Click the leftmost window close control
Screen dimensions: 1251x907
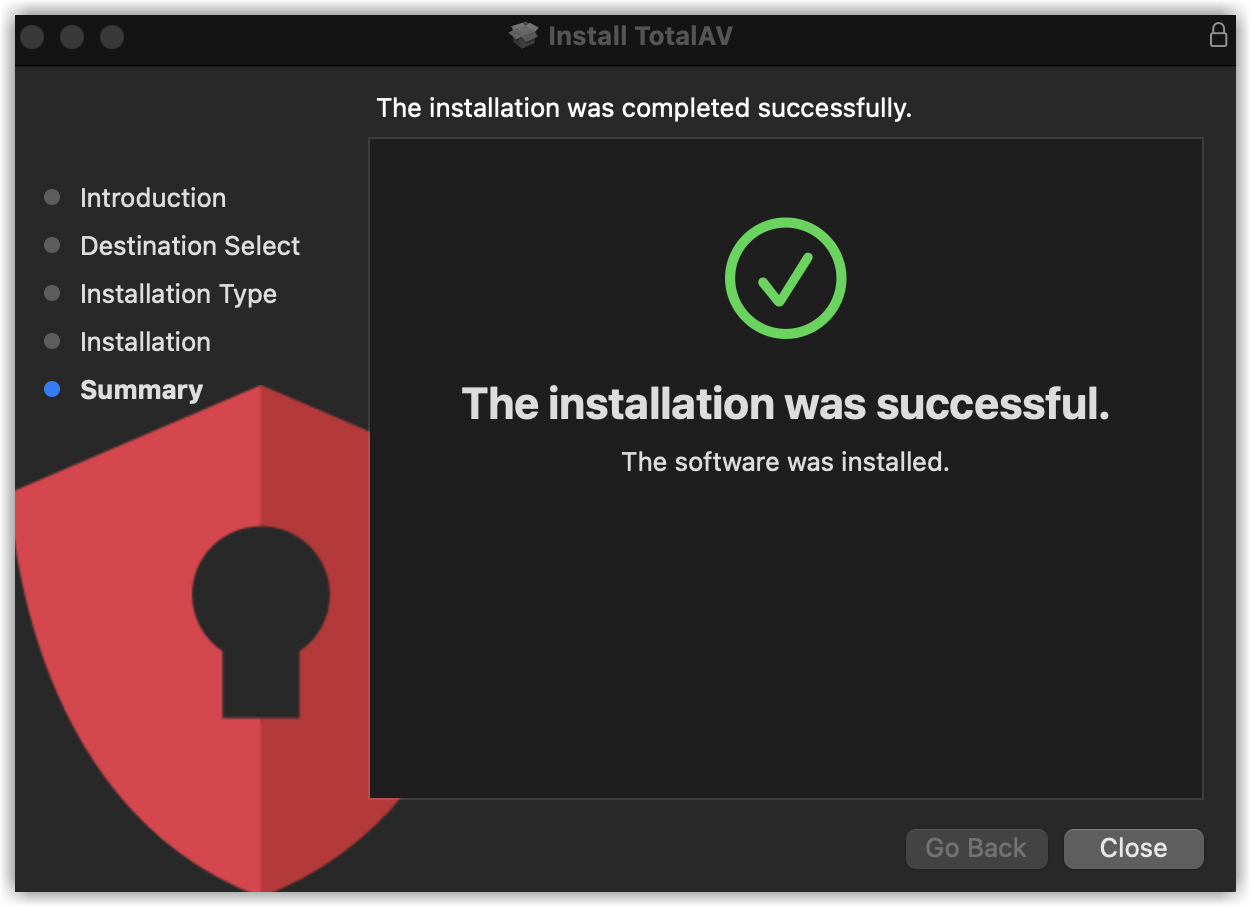[x=32, y=37]
